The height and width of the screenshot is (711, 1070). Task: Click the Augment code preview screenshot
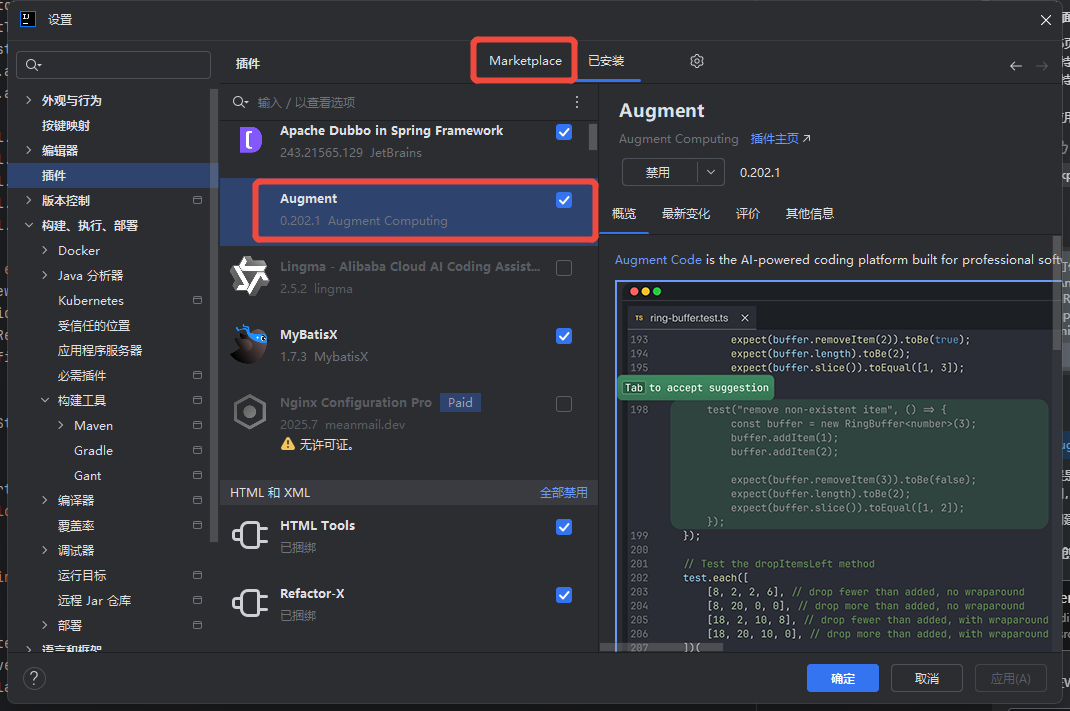pos(838,465)
